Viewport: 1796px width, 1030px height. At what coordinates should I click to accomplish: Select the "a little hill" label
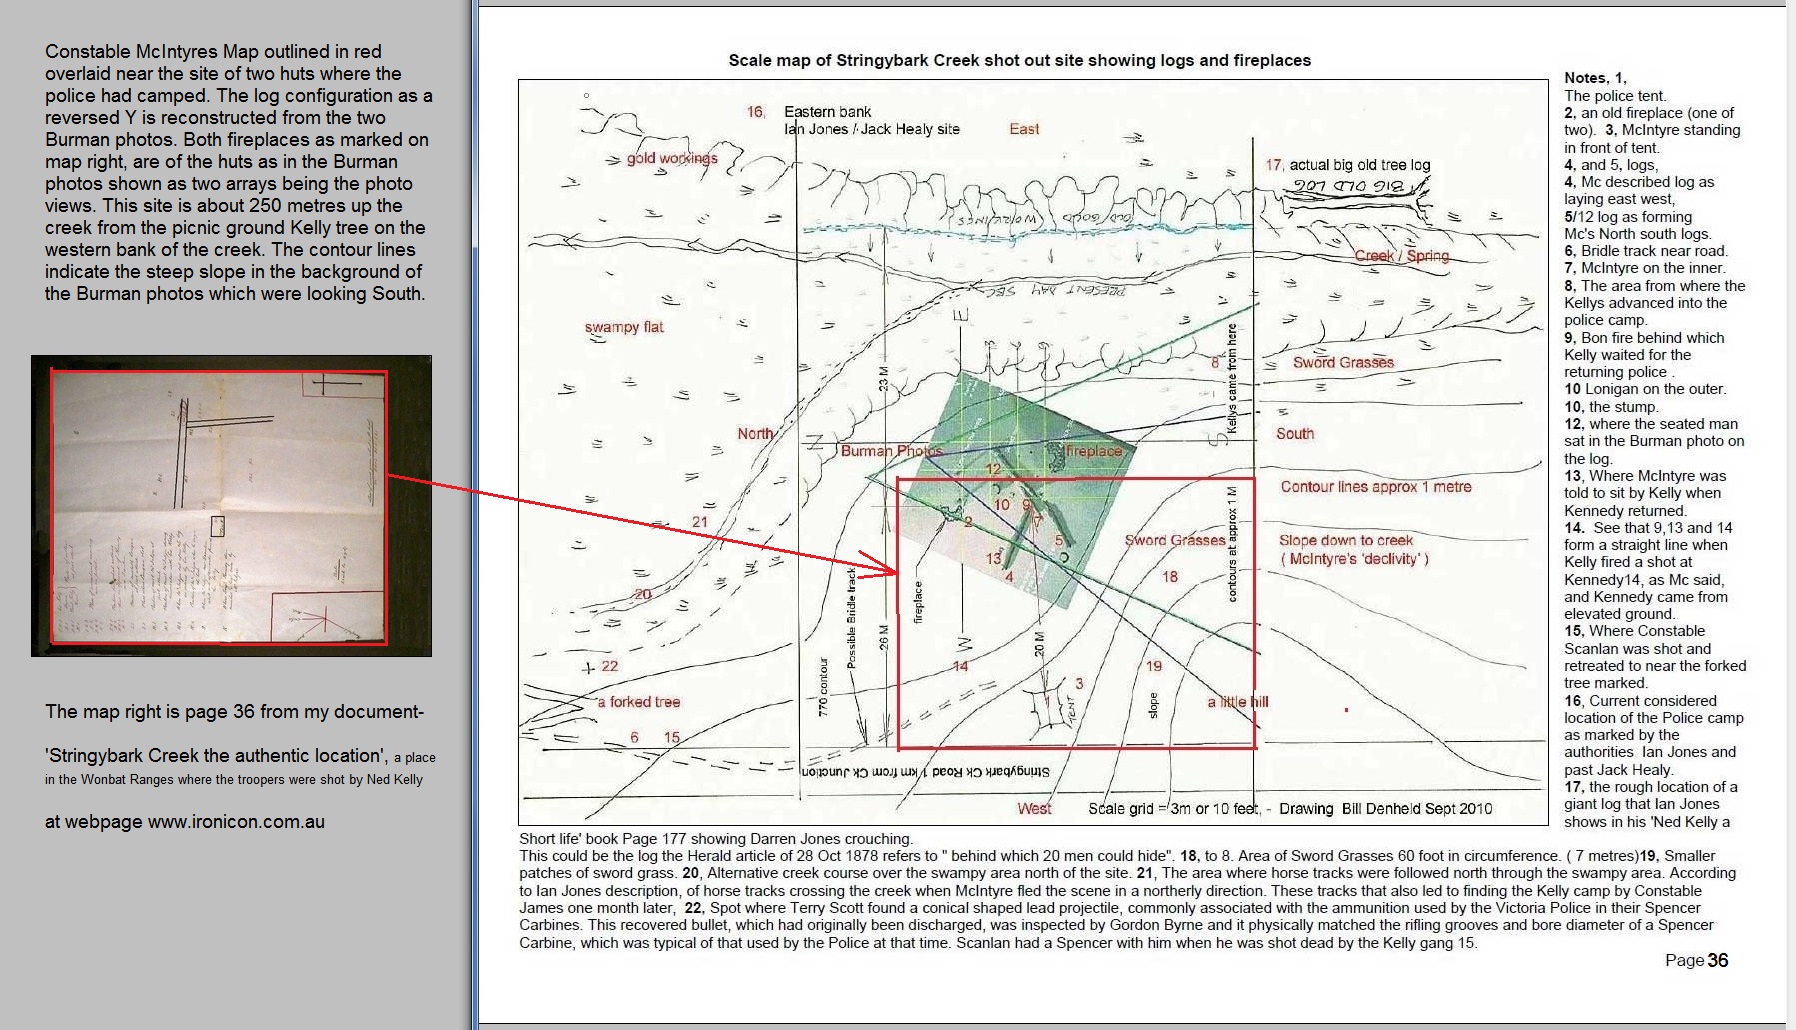(x=1237, y=702)
